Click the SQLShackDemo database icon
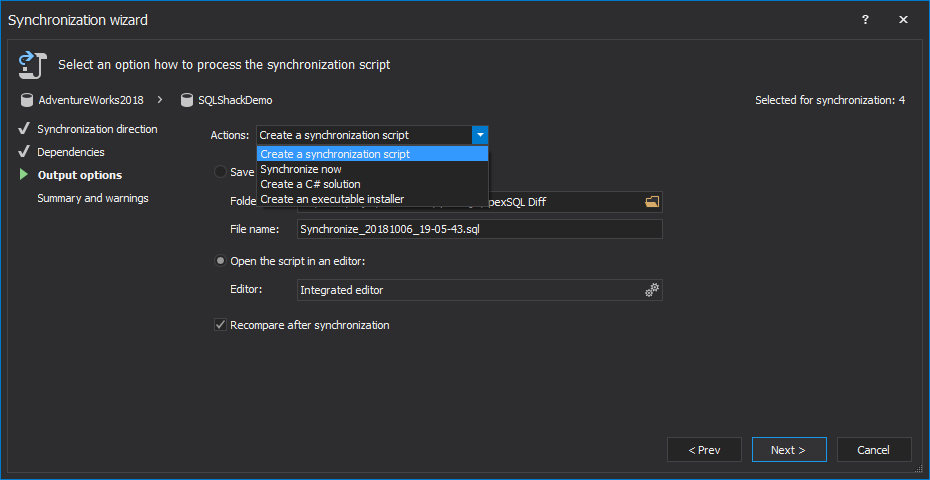Image resolution: width=930 pixels, height=480 pixels. 187,100
